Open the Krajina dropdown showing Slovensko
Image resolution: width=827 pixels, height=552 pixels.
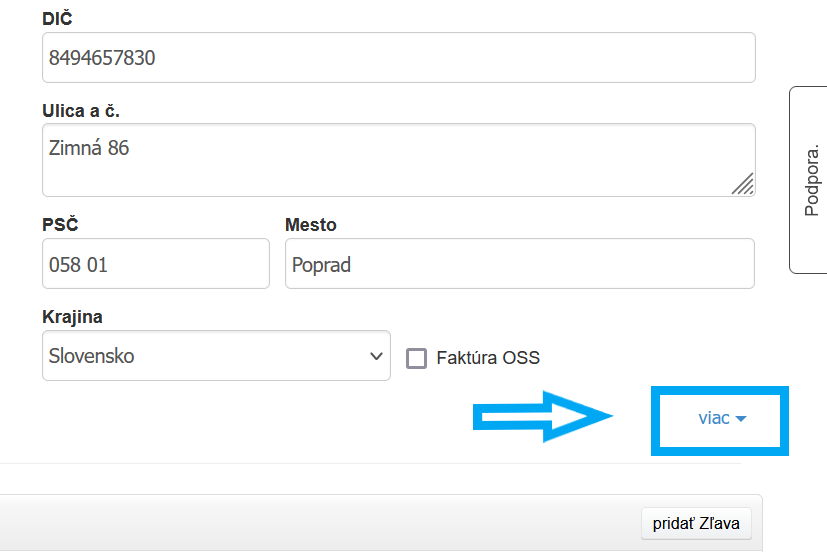(216, 356)
